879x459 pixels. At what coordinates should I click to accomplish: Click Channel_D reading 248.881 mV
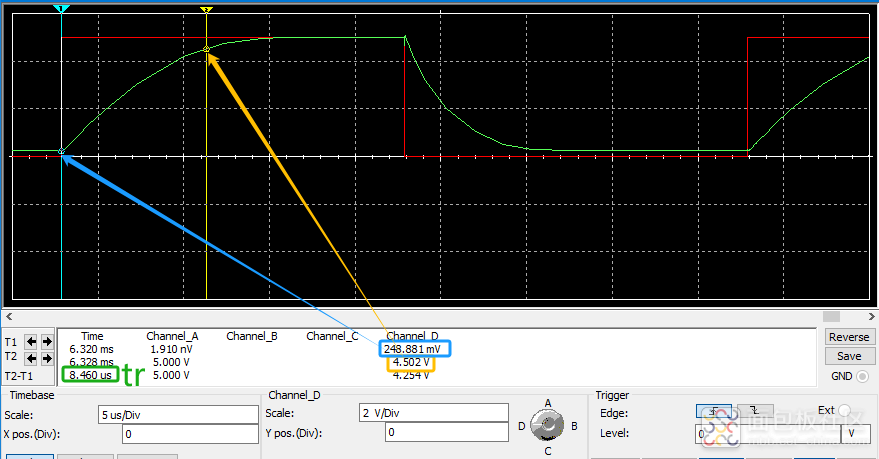[x=412, y=349]
